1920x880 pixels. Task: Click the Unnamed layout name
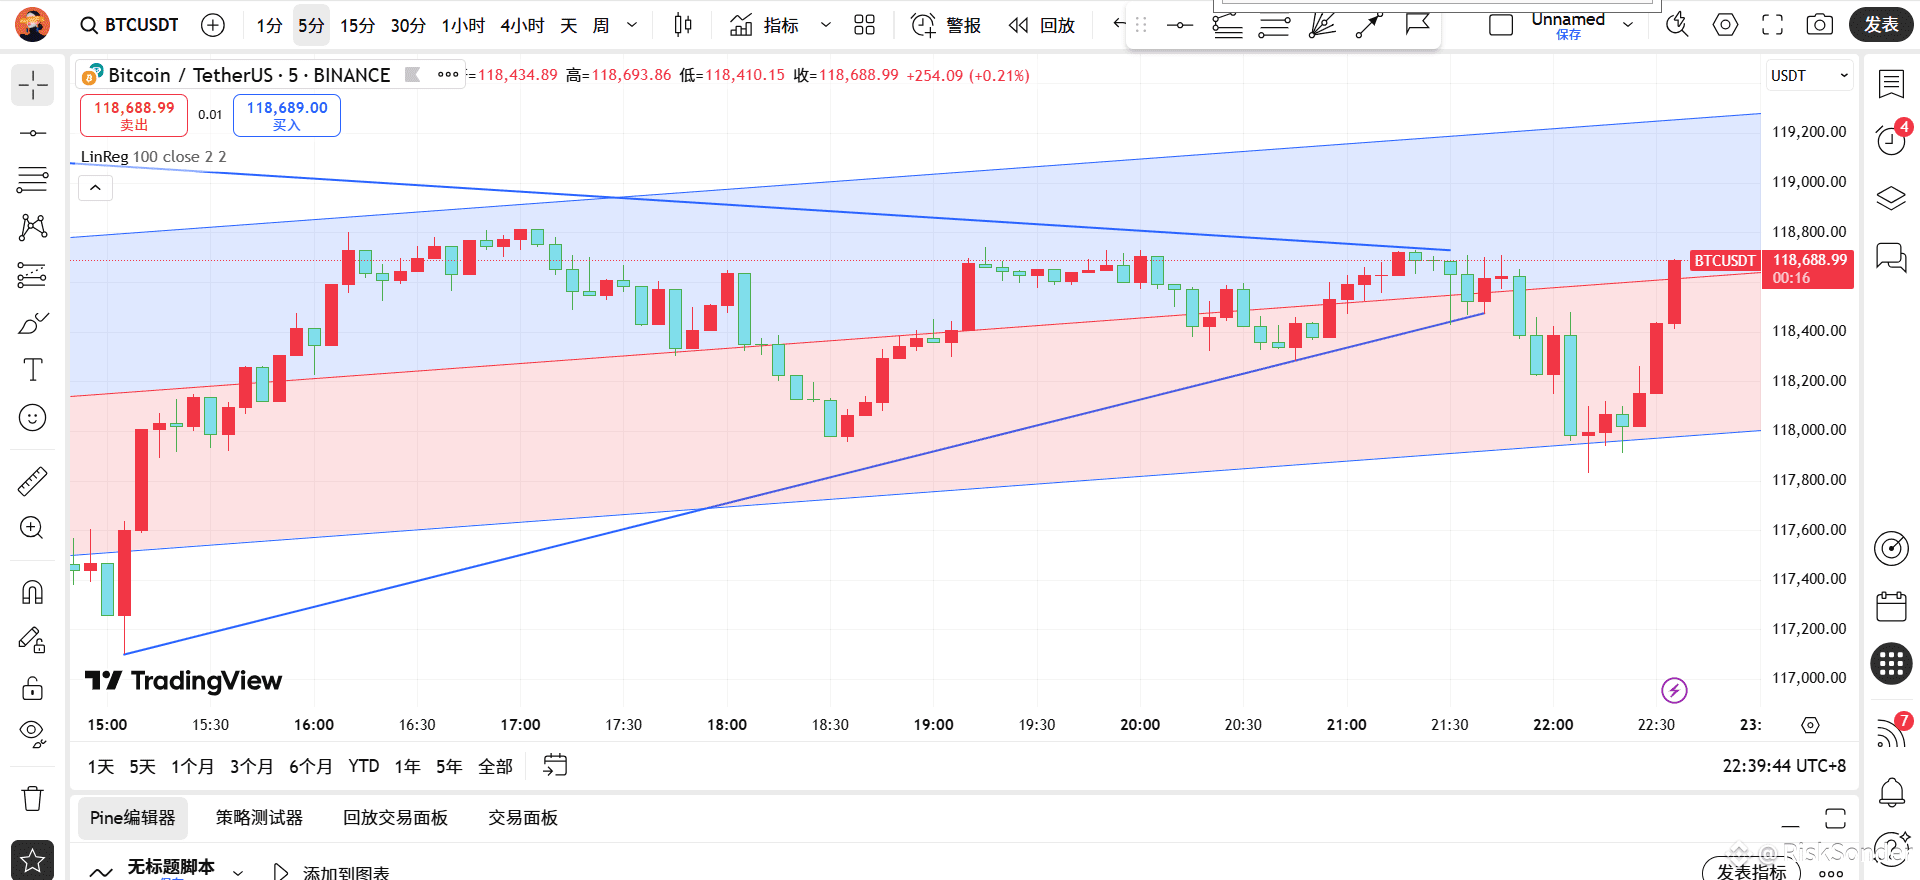[1568, 19]
